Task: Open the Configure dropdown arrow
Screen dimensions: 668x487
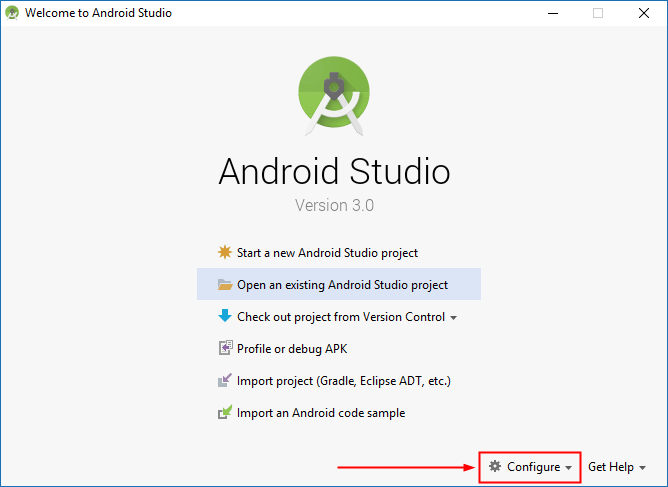Action: 568,468
